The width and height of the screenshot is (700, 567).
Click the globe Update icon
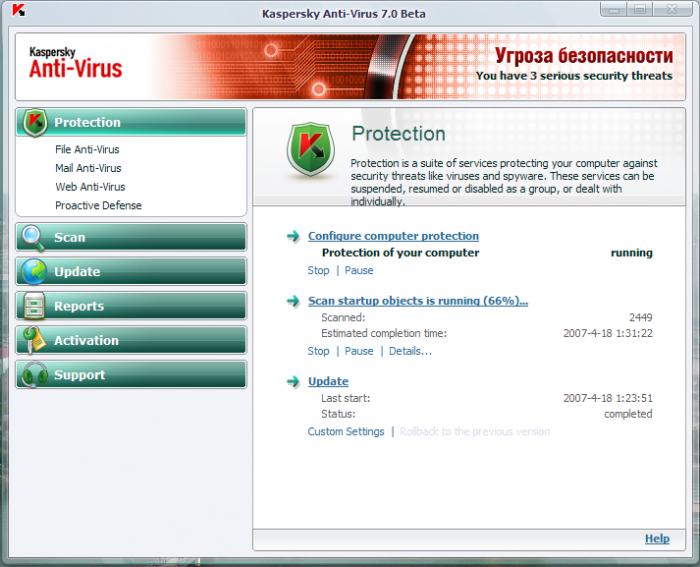point(34,271)
